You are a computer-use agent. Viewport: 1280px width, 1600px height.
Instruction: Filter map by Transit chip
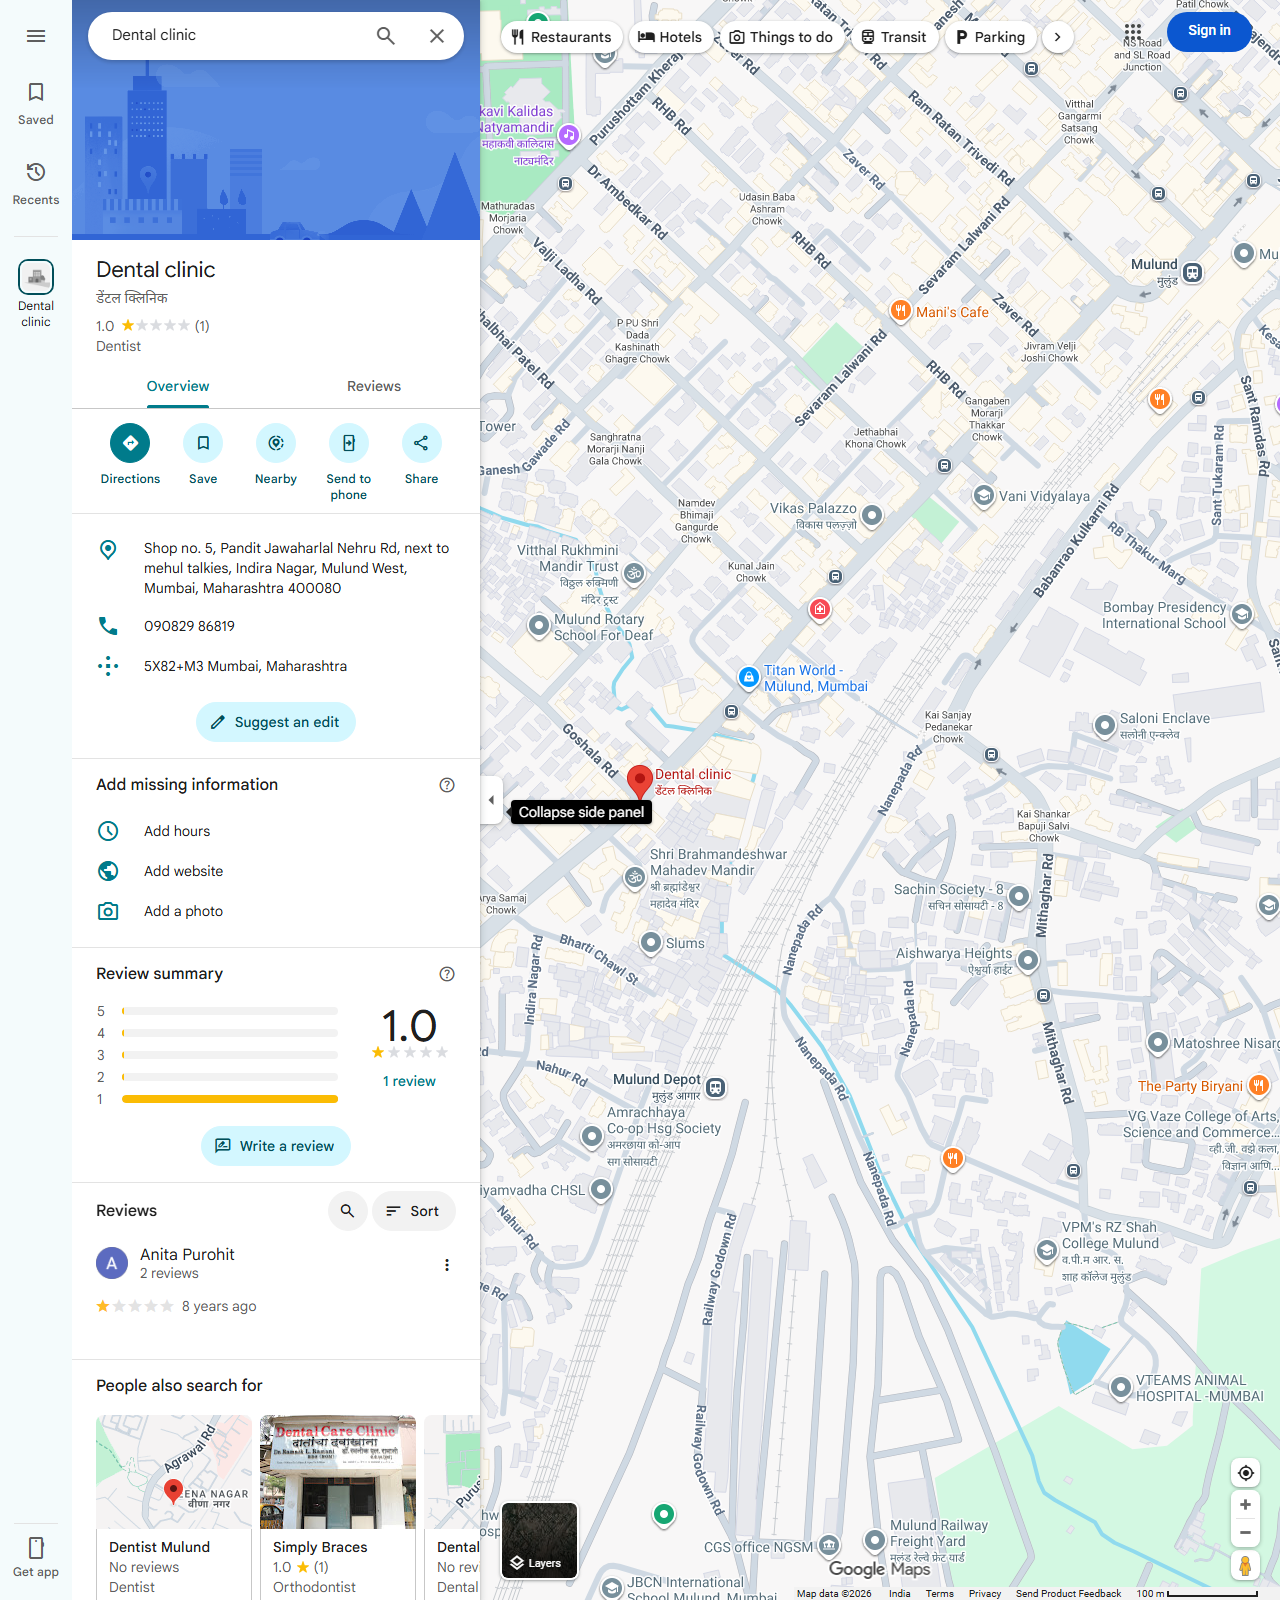point(894,37)
